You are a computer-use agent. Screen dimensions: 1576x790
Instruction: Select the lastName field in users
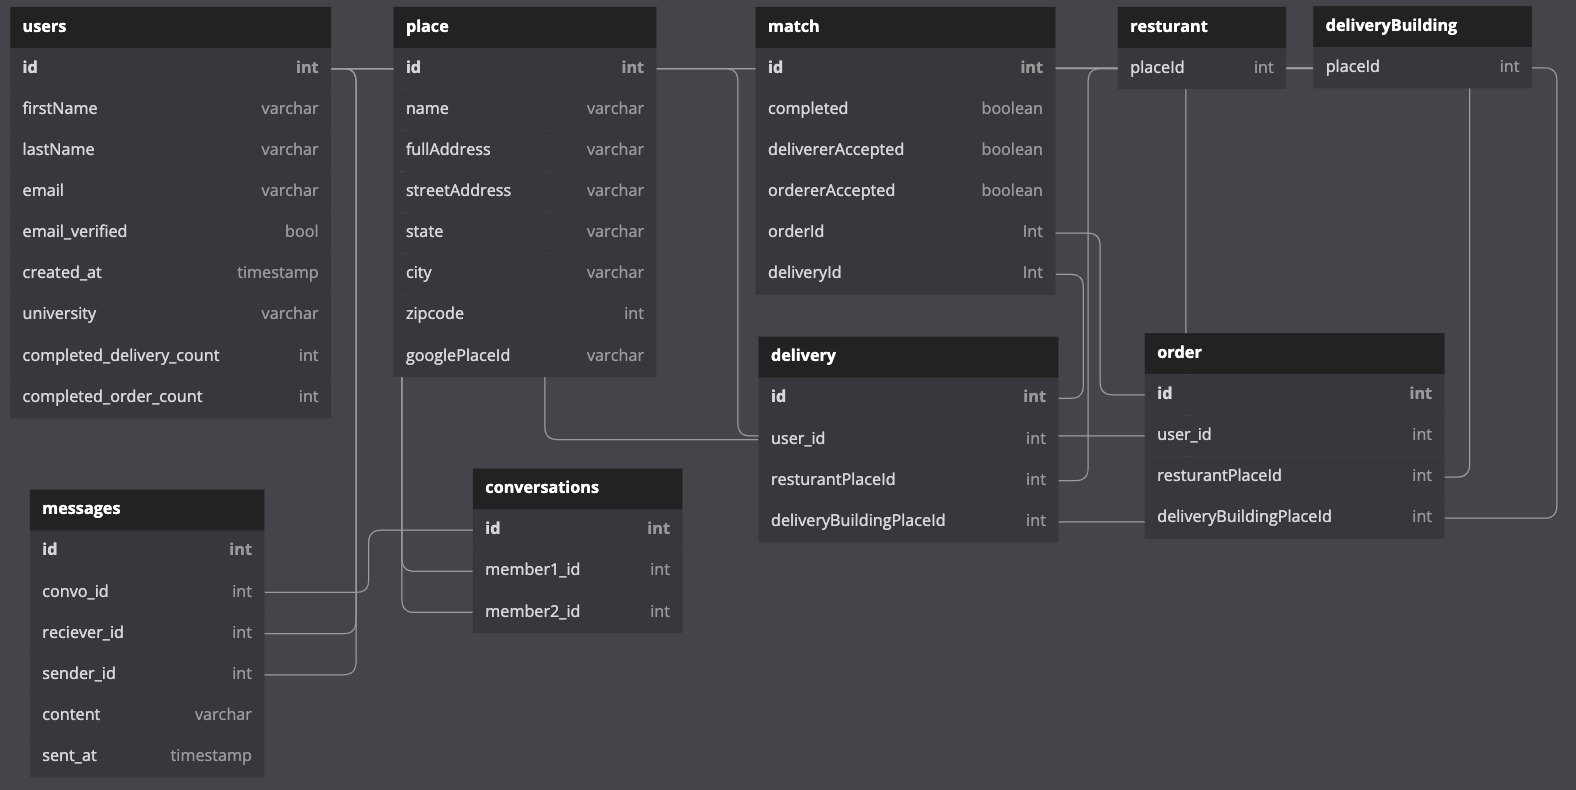(x=170, y=149)
